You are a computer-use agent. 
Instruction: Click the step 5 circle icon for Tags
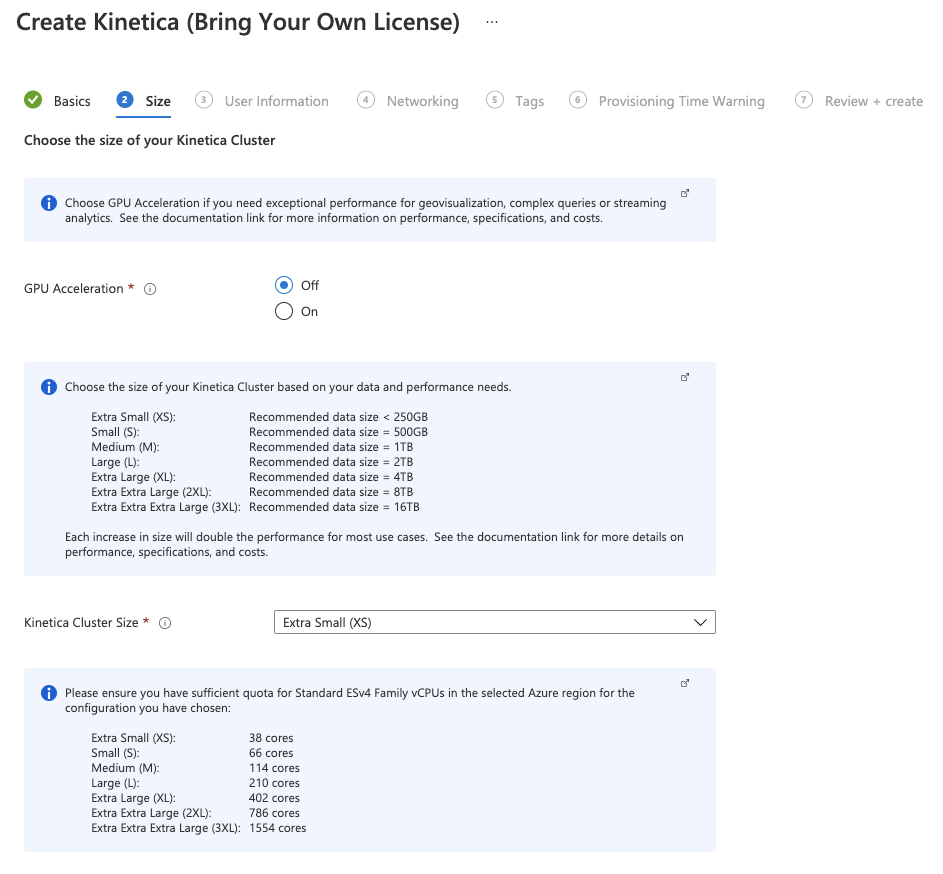(494, 100)
